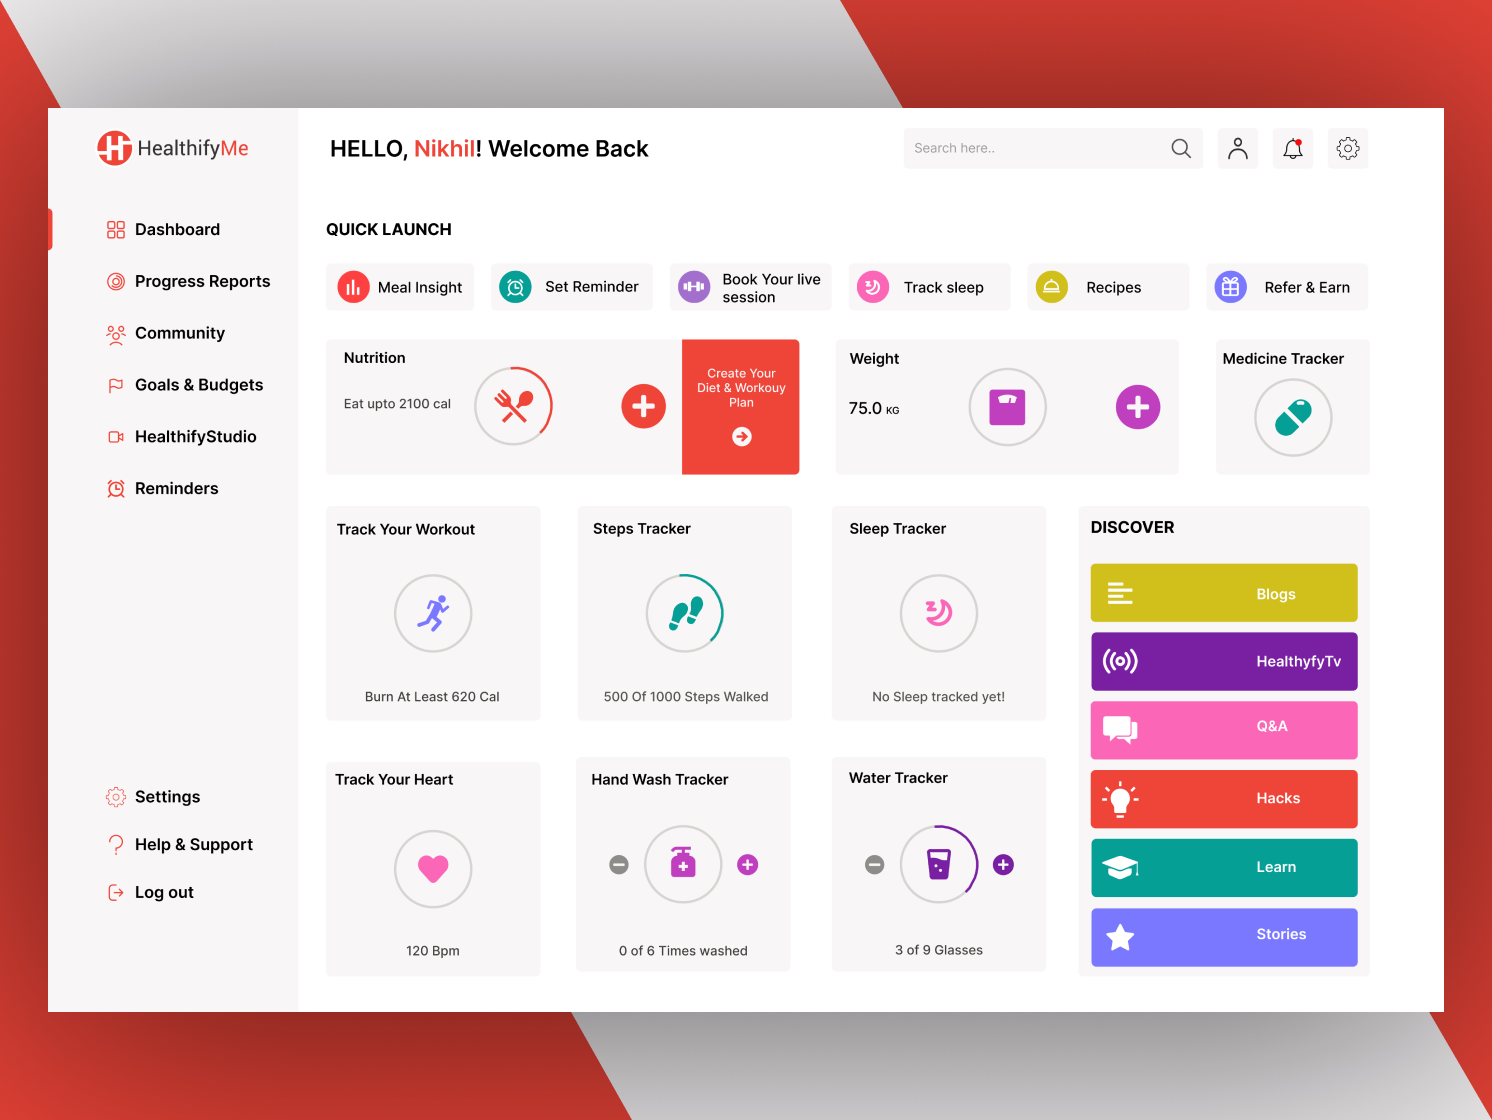Click the HealthifyMe logo icon

114,148
